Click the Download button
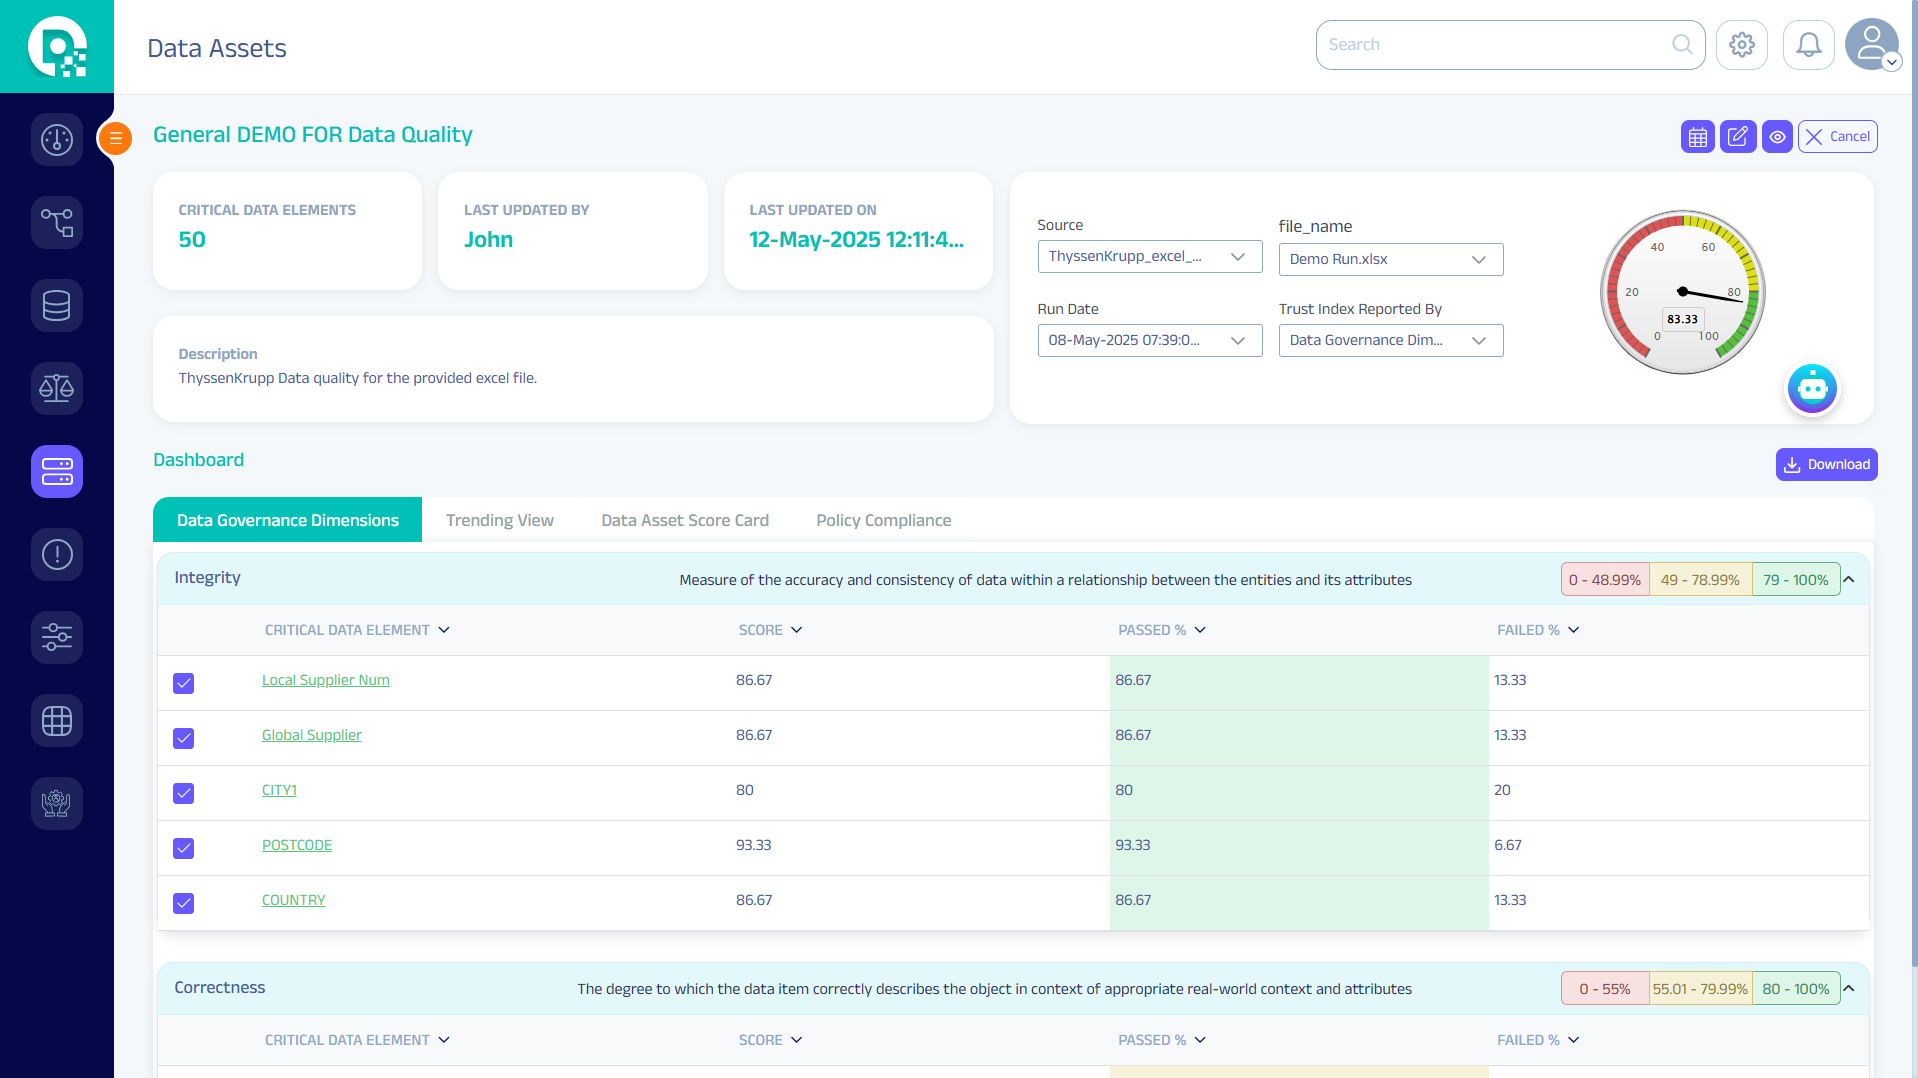 tap(1826, 465)
